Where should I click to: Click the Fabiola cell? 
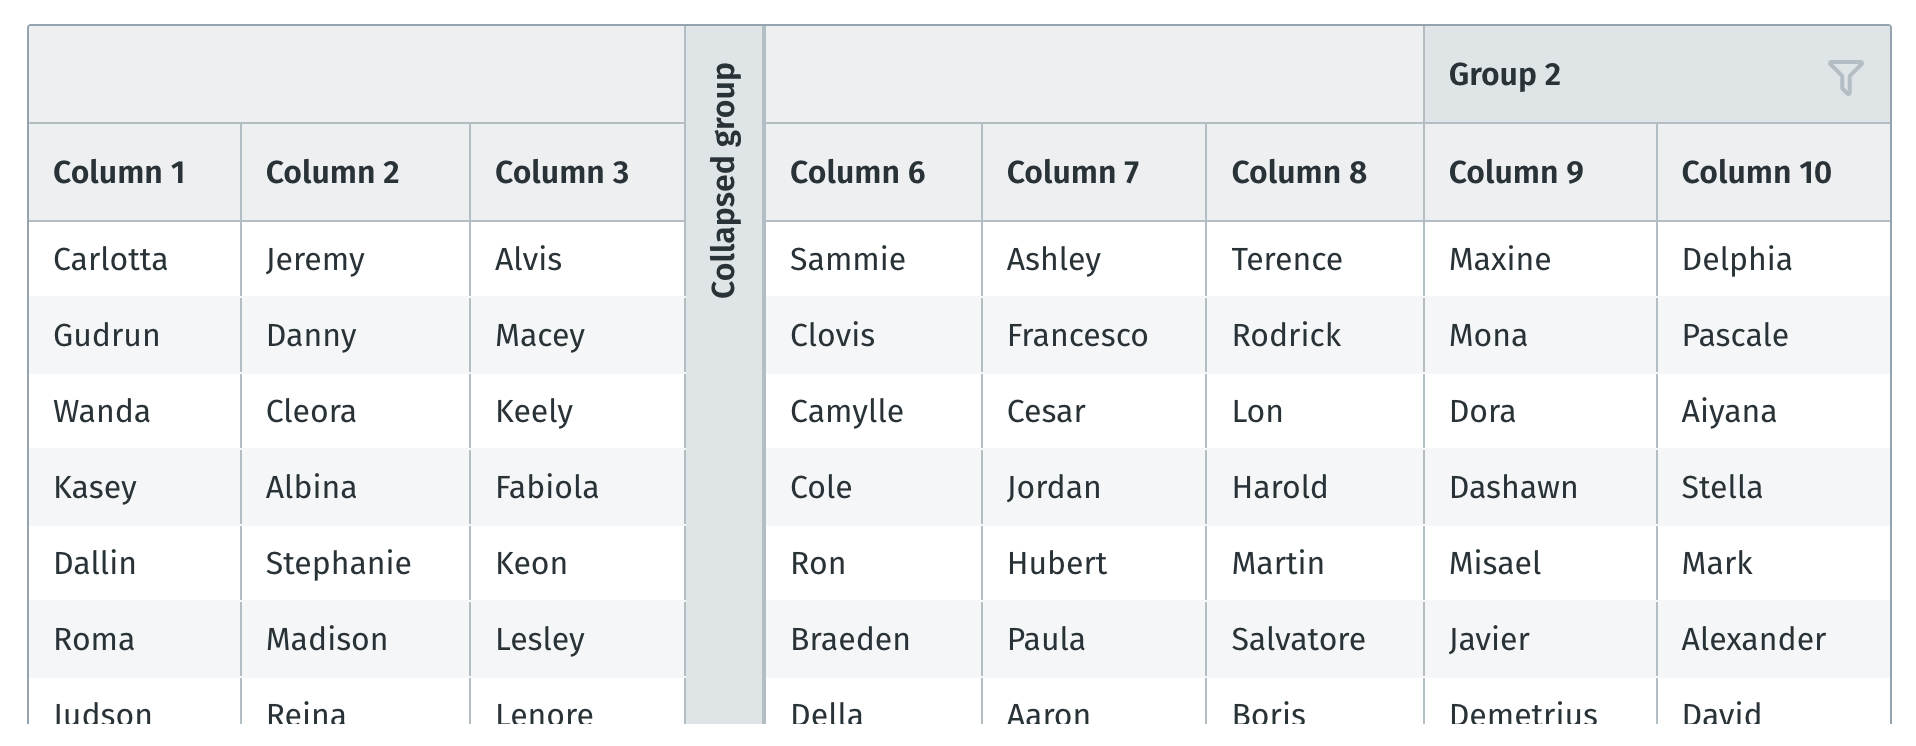(578, 487)
